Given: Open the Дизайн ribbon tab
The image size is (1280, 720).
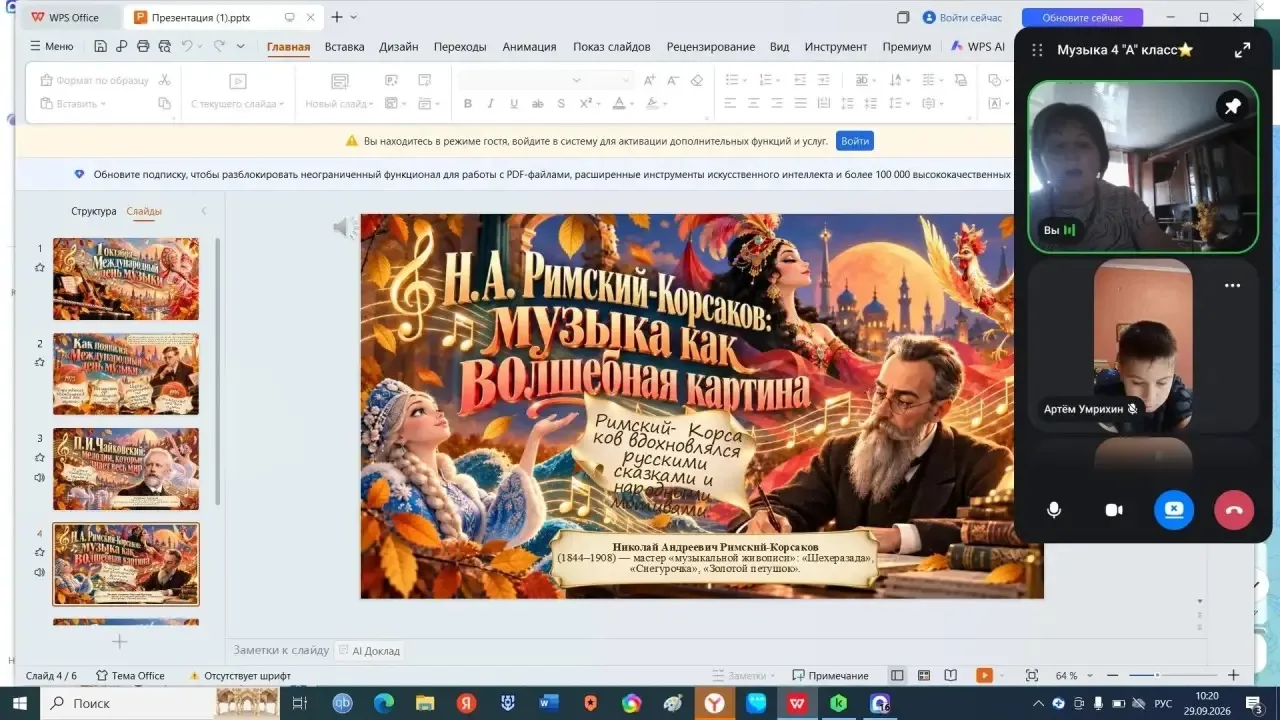Looking at the screenshot, I should tap(398, 46).
